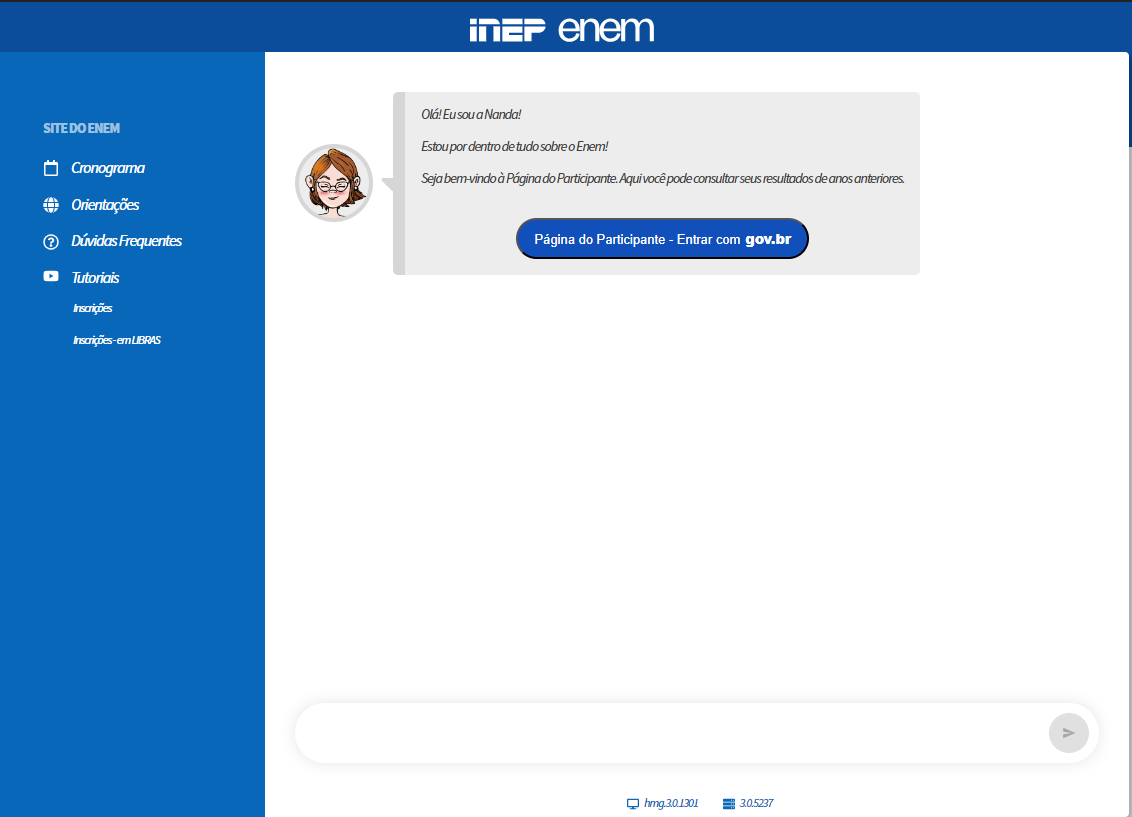The width and height of the screenshot is (1132, 817).
Task: Go to Orientações in the sidebar
Action: click(x=105, y=205)
